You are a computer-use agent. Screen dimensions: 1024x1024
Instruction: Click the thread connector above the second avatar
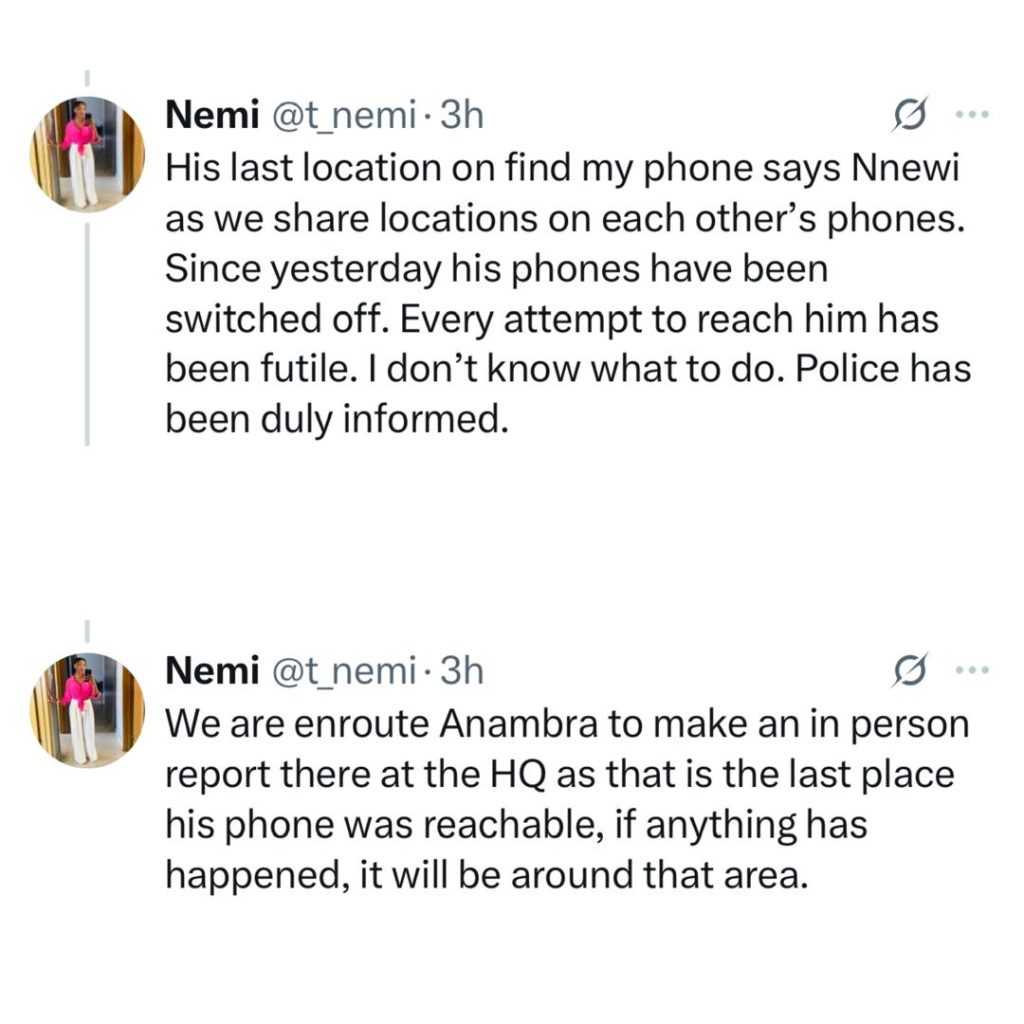(x=87, y=632)
